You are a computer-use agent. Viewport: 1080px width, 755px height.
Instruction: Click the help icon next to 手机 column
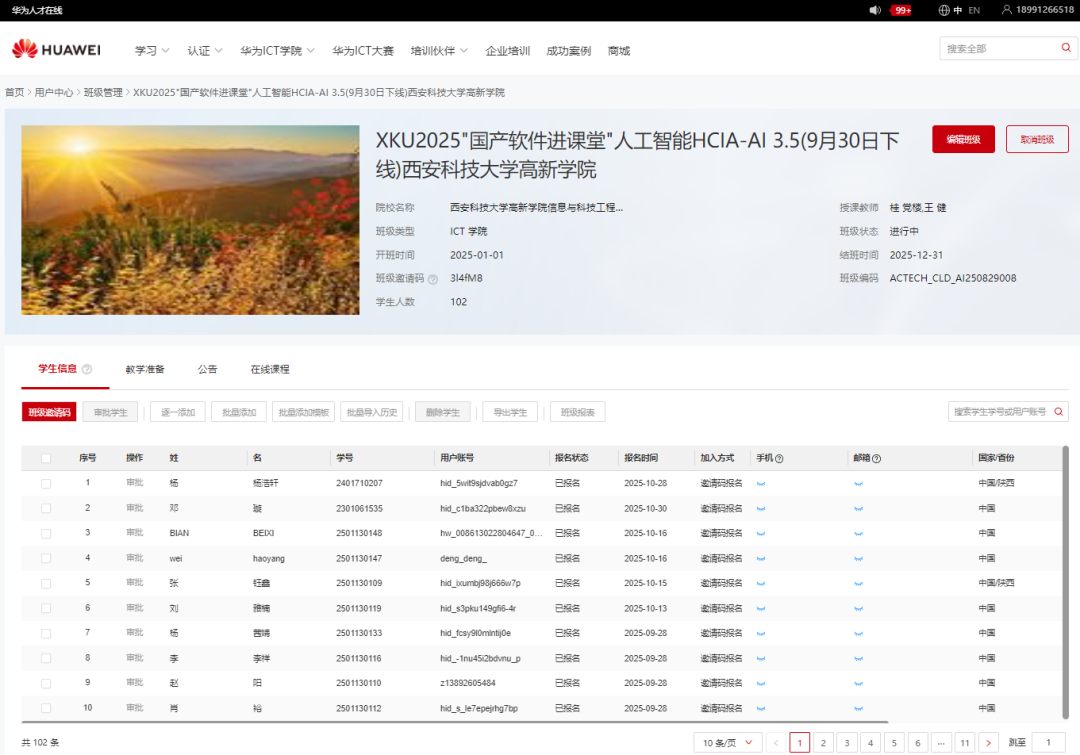[x=779, y=458]
